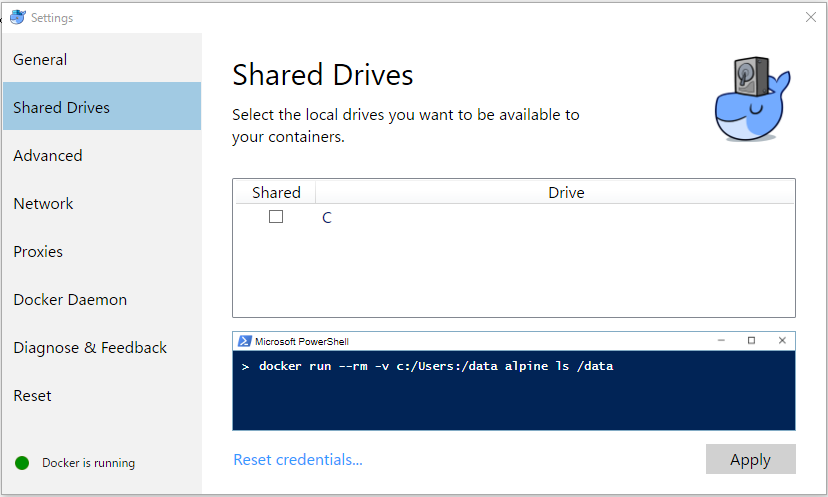Select the C drive row label
This screenshot has height=497, width=828.
point(327,218)
